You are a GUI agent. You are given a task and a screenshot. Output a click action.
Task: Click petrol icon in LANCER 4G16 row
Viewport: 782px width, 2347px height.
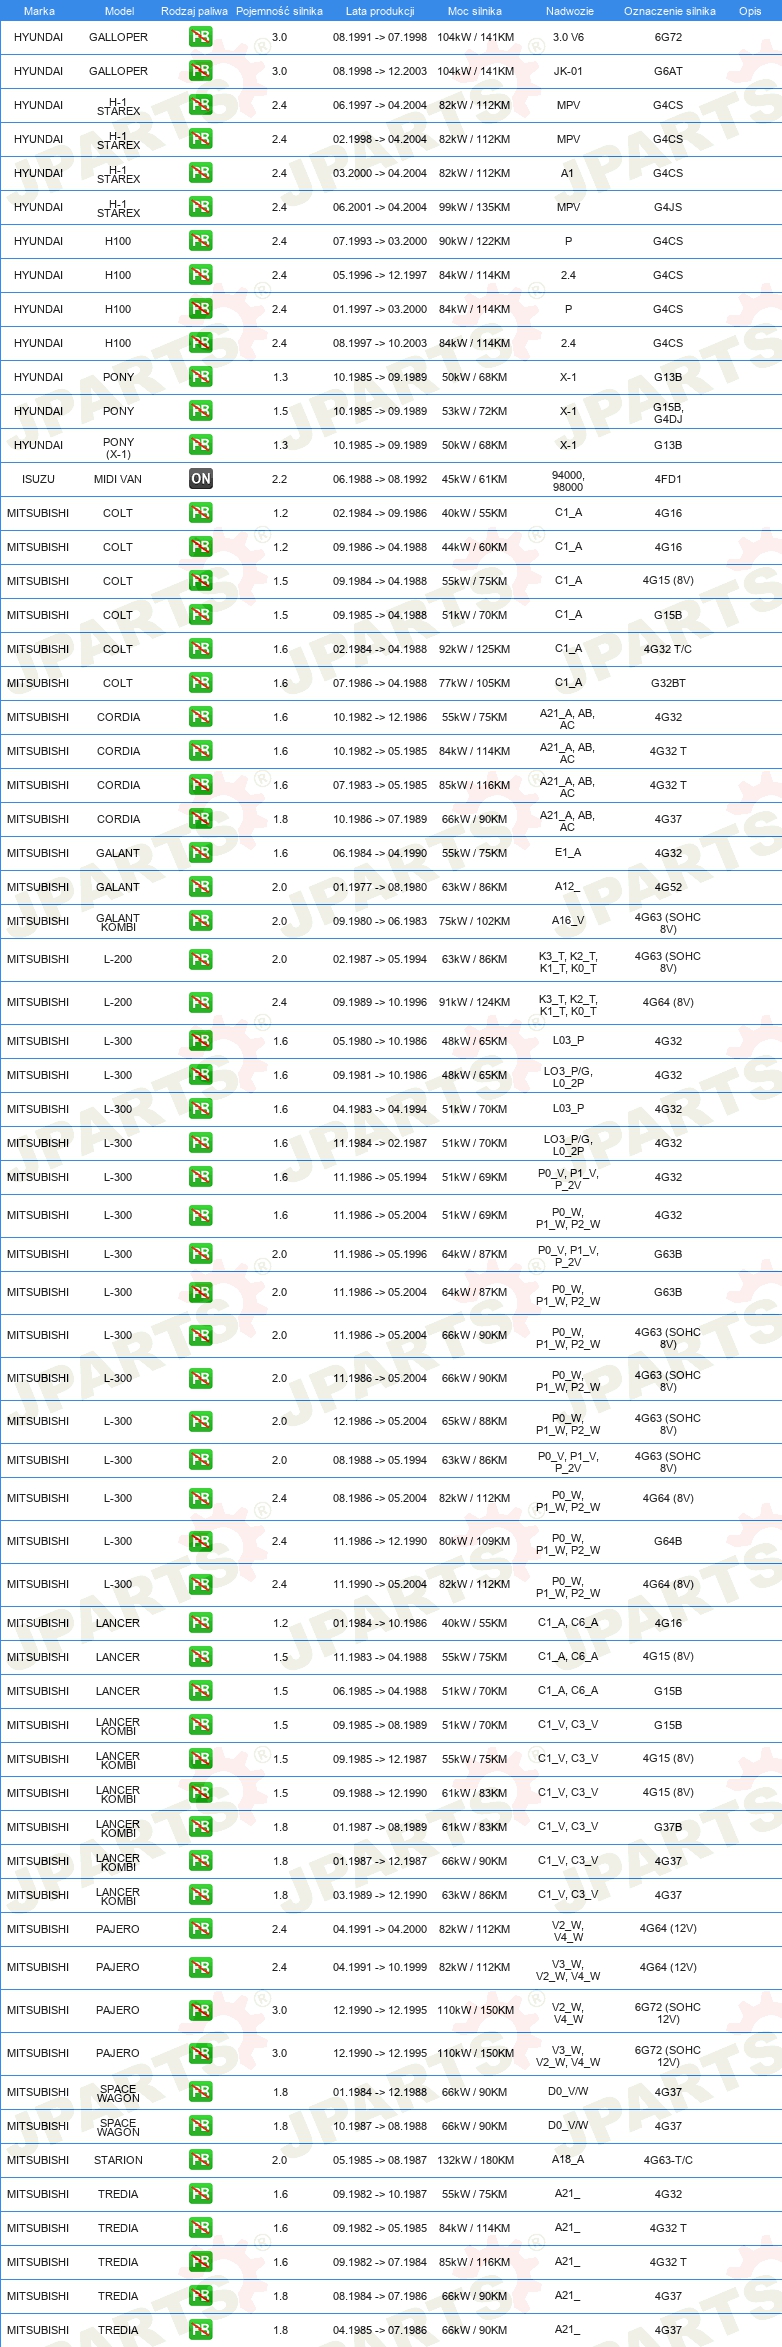pyautogui.click(x=201, y=1623)
